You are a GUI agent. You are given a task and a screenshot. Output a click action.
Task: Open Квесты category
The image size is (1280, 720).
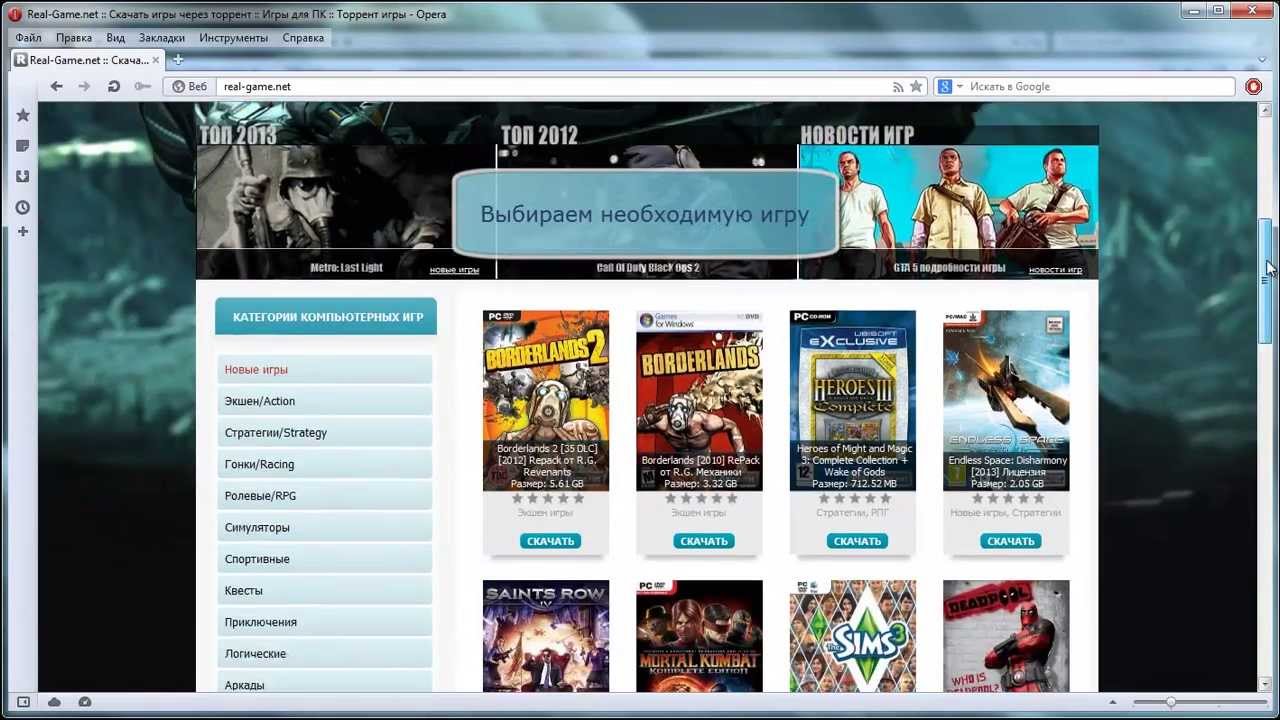coord(325,590)
